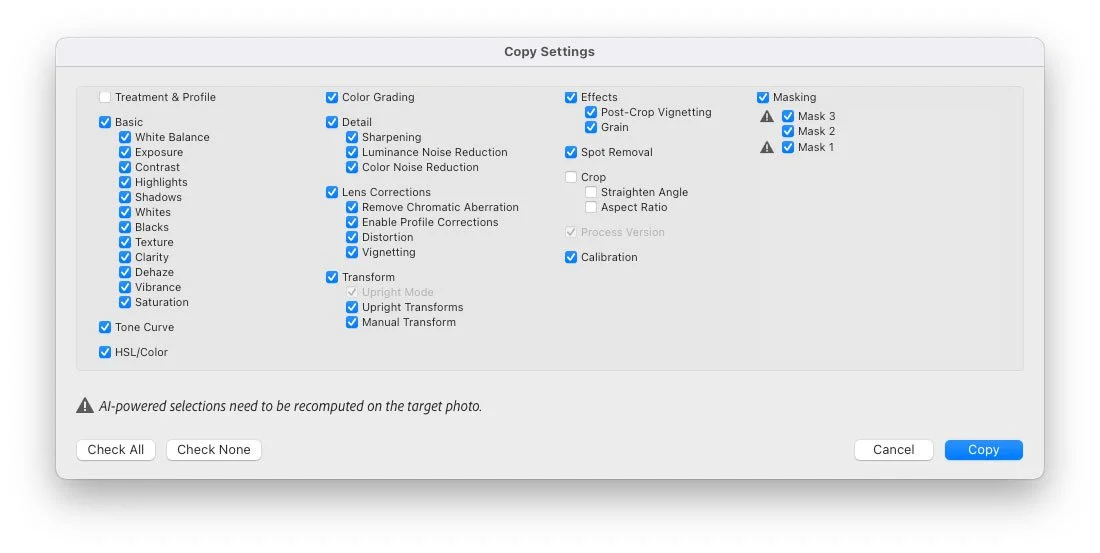Enable the Treatment & Profile checkbox
Image resolution: width=1100 pixels, height=553 pixels.
coord(105,97)
